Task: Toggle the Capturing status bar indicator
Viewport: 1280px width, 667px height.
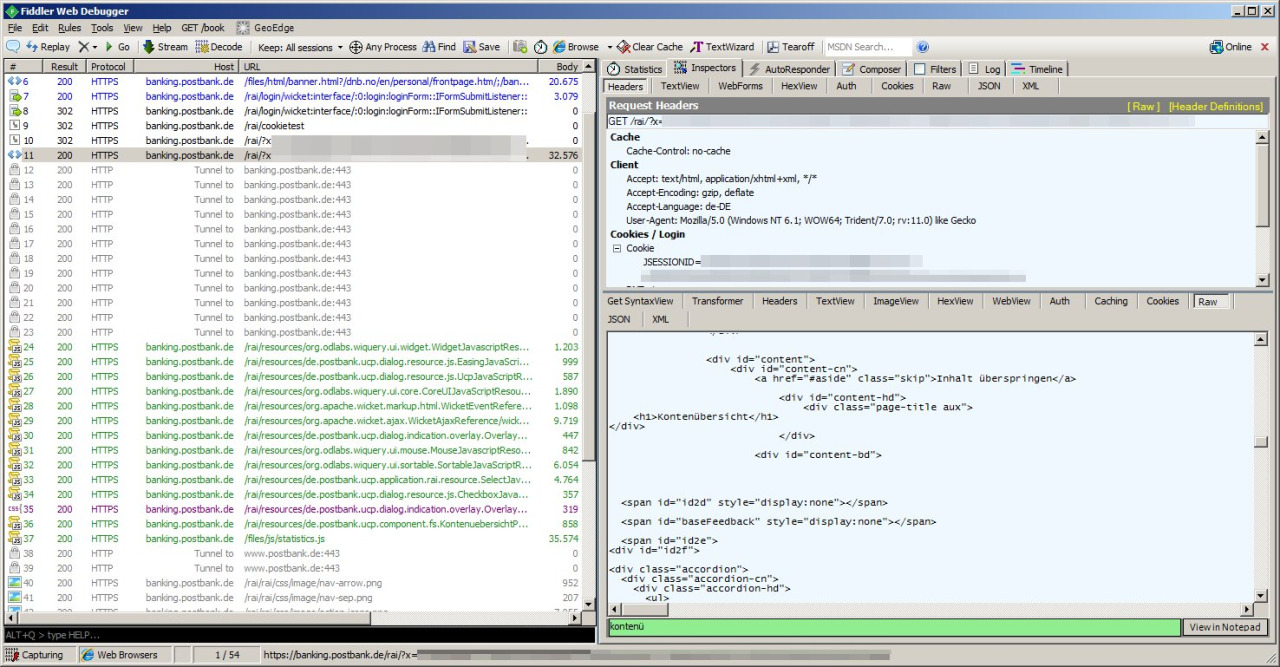Action: pyautogui.click(x=34, y=655)
